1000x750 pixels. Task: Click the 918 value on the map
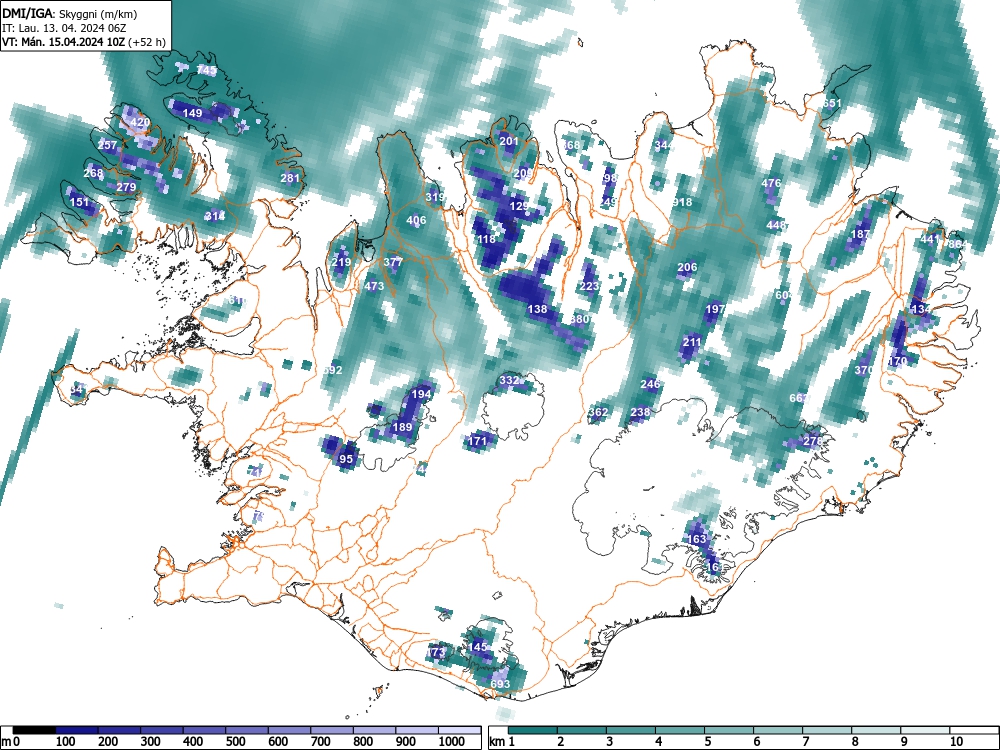(682, 202)
